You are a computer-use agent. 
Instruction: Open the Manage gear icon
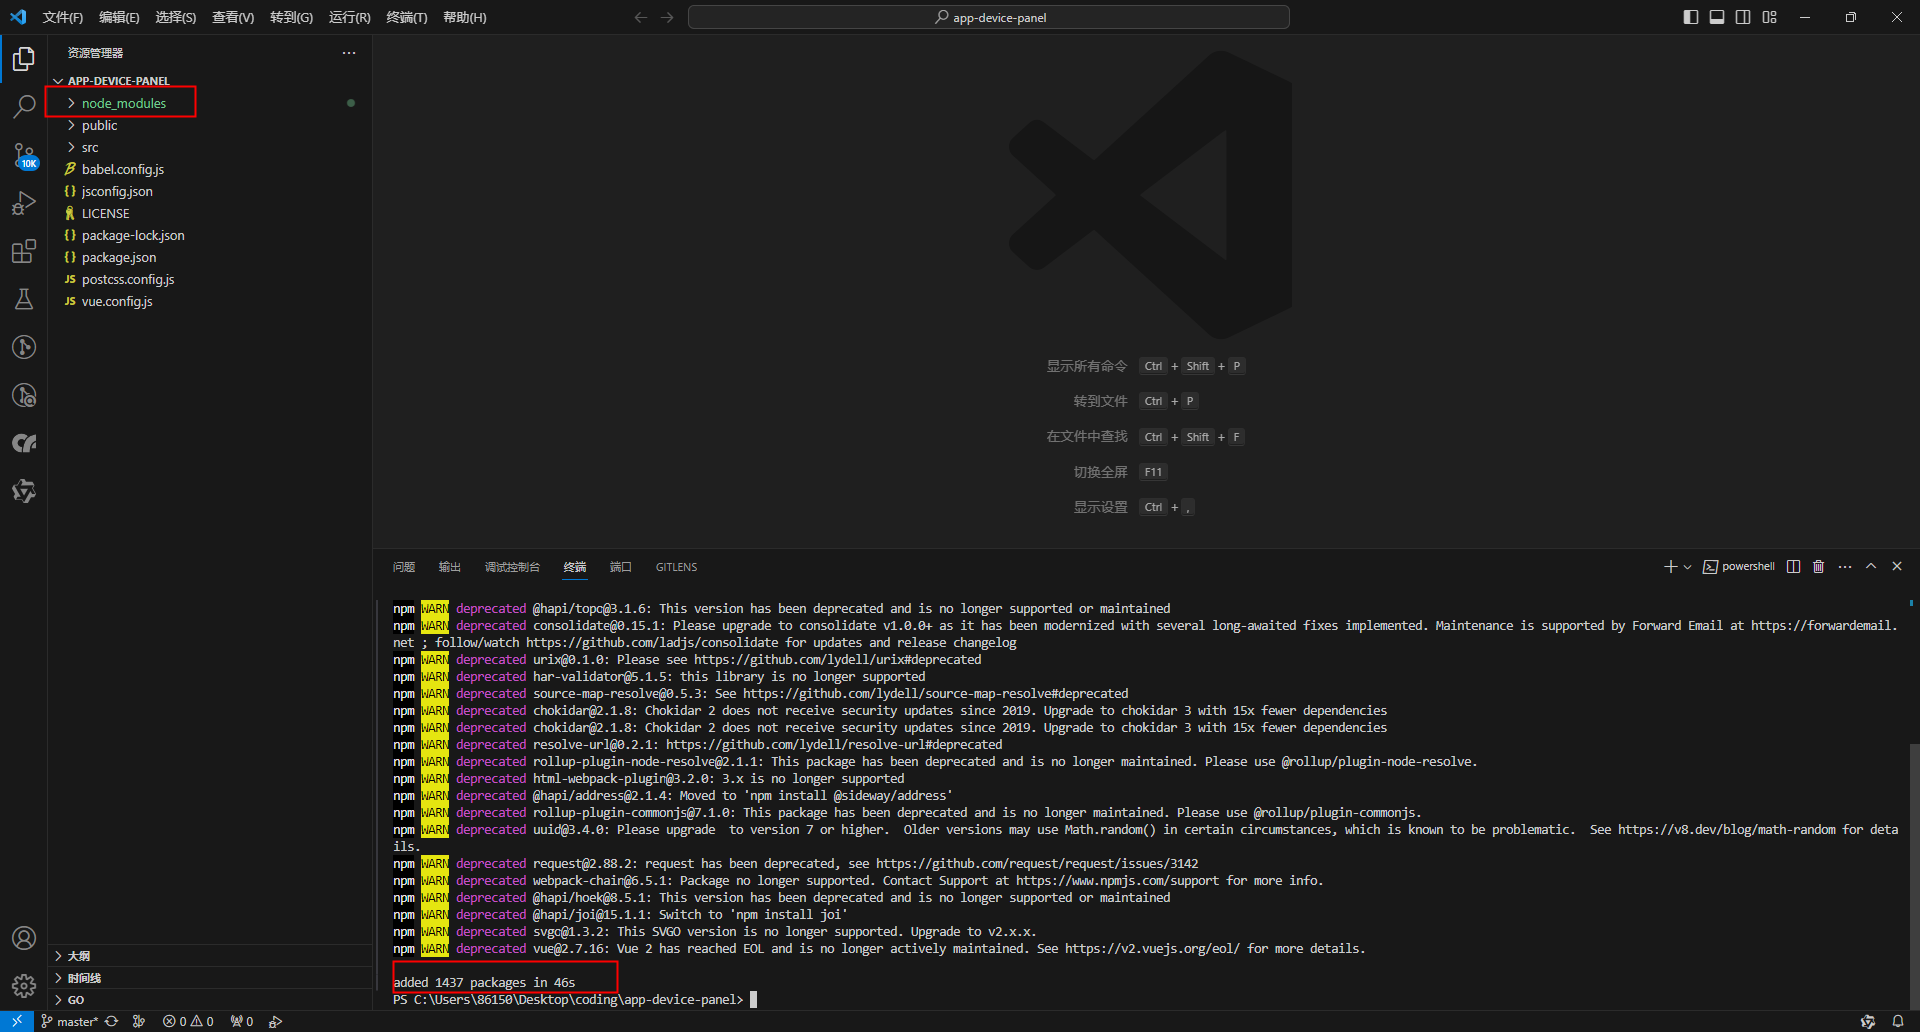pyautogui.click(x=24, y=986)
